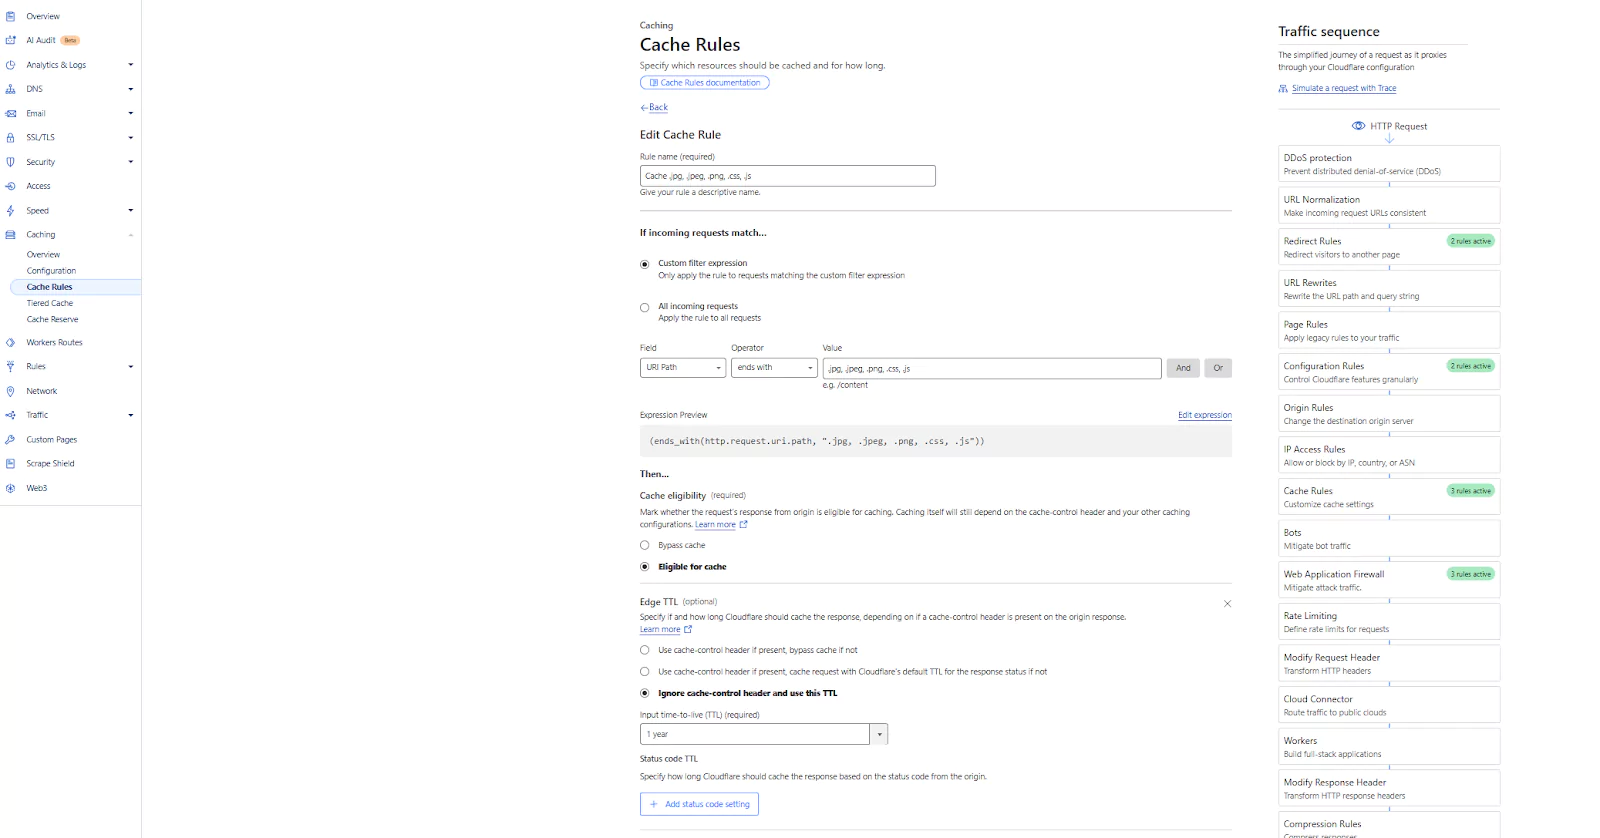Click the Access sidebar icon

[10, 186]
